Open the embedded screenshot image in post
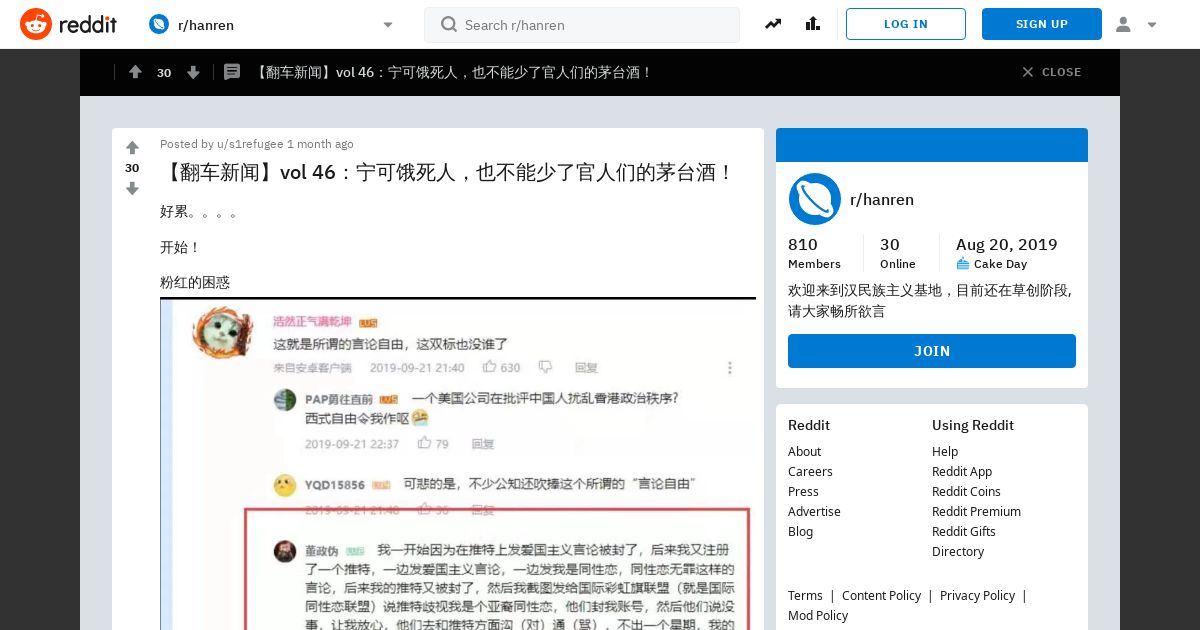Screen dimensions: 1200x630 click(458, 464)
